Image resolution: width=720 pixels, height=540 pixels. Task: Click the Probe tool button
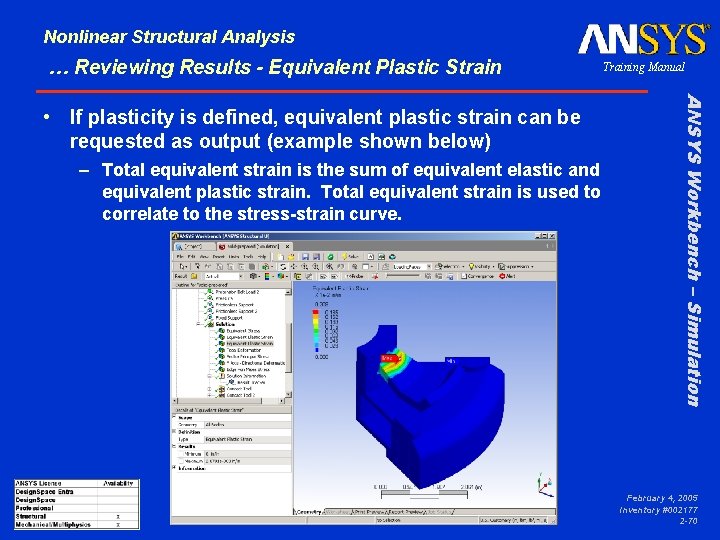click(x=354, y=276)
